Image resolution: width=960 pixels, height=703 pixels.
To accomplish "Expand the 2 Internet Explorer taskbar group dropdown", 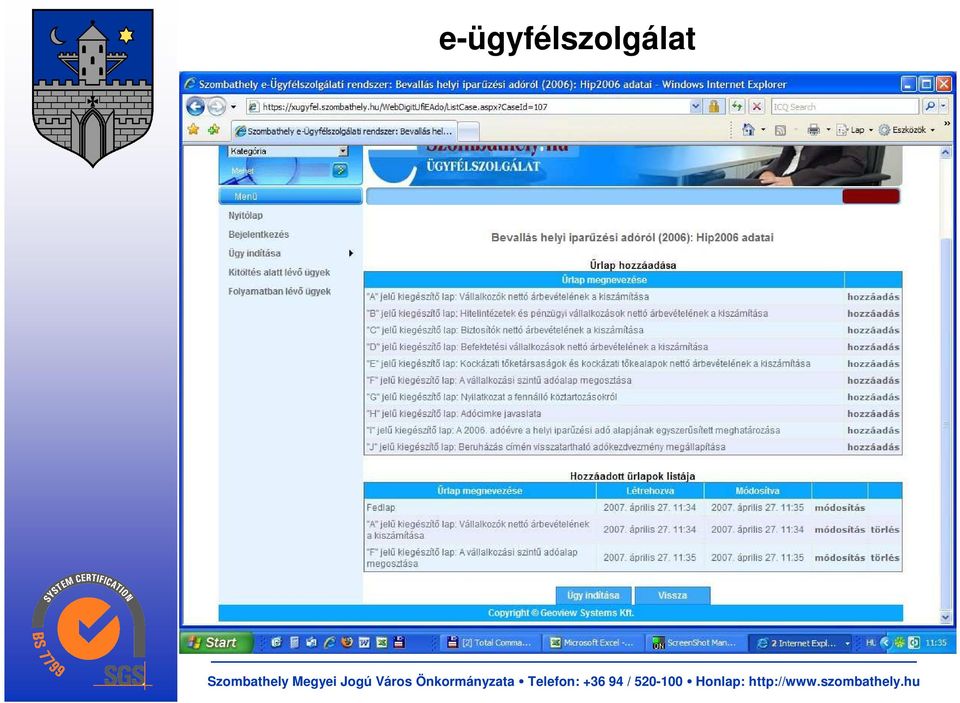I will (847, 644).
